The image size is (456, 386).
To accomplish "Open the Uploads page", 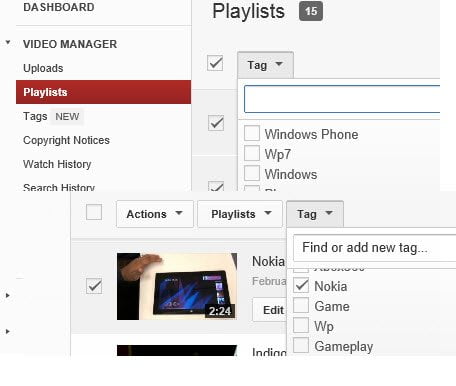I will [43, 68].
